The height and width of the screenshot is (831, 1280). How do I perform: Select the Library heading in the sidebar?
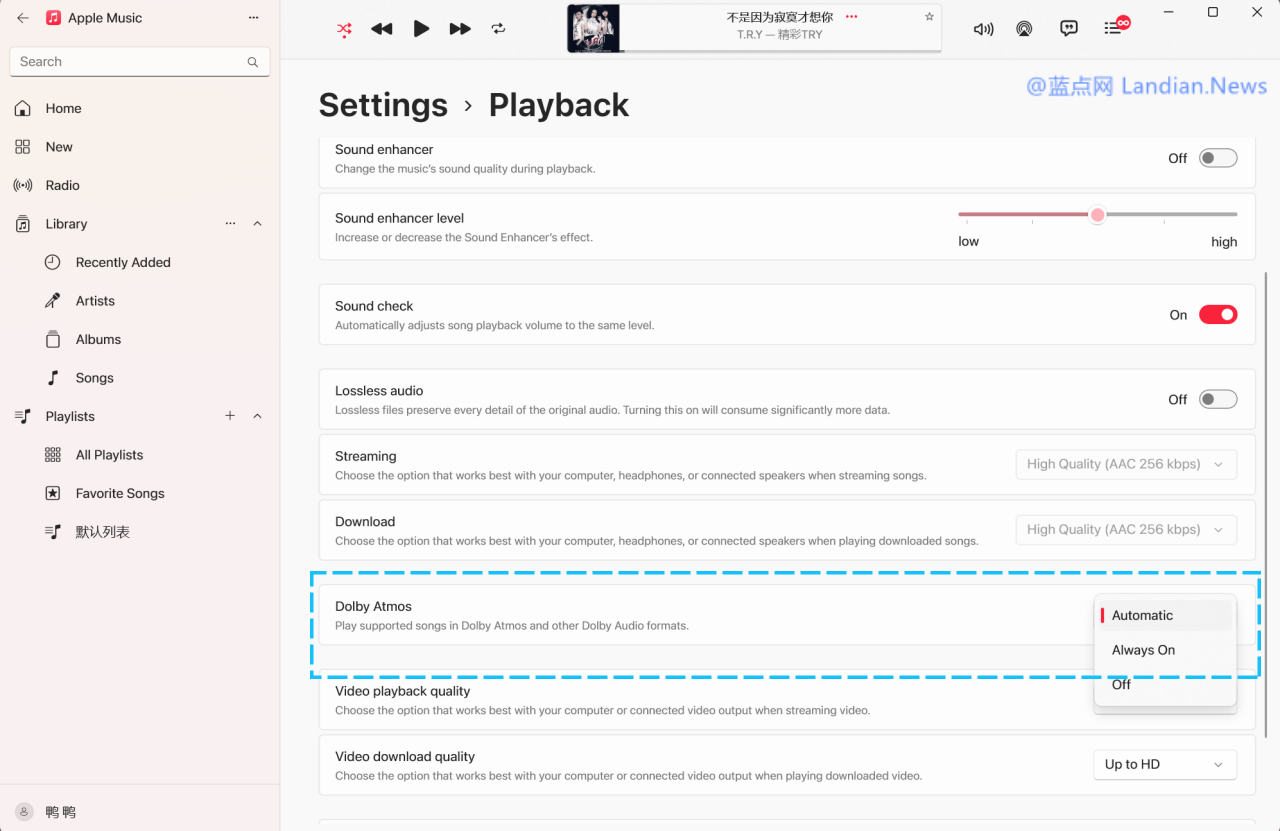click(x=66, y=224)
